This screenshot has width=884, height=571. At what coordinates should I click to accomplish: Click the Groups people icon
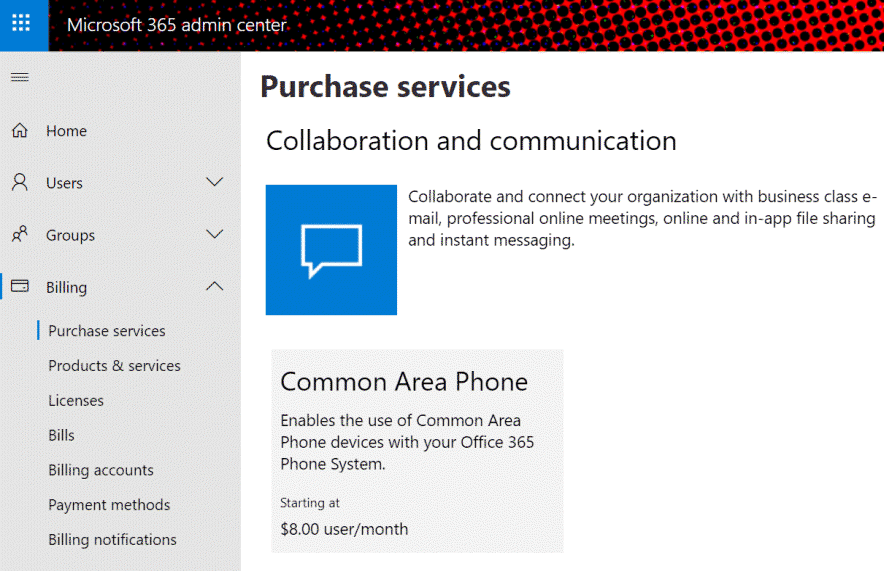tap(20, 234)
